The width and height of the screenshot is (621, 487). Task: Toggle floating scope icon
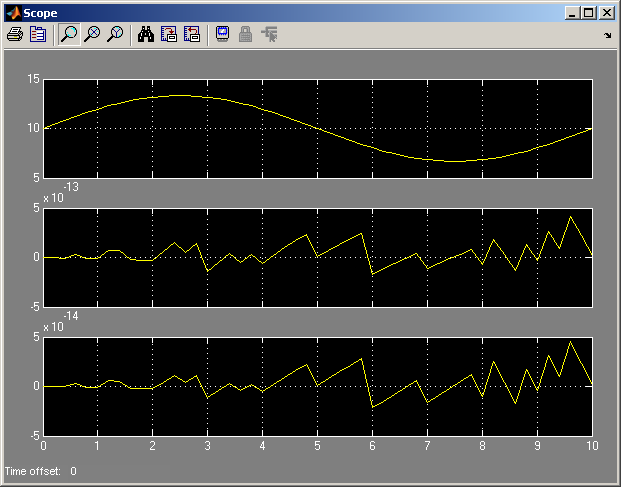click(222, 34)
